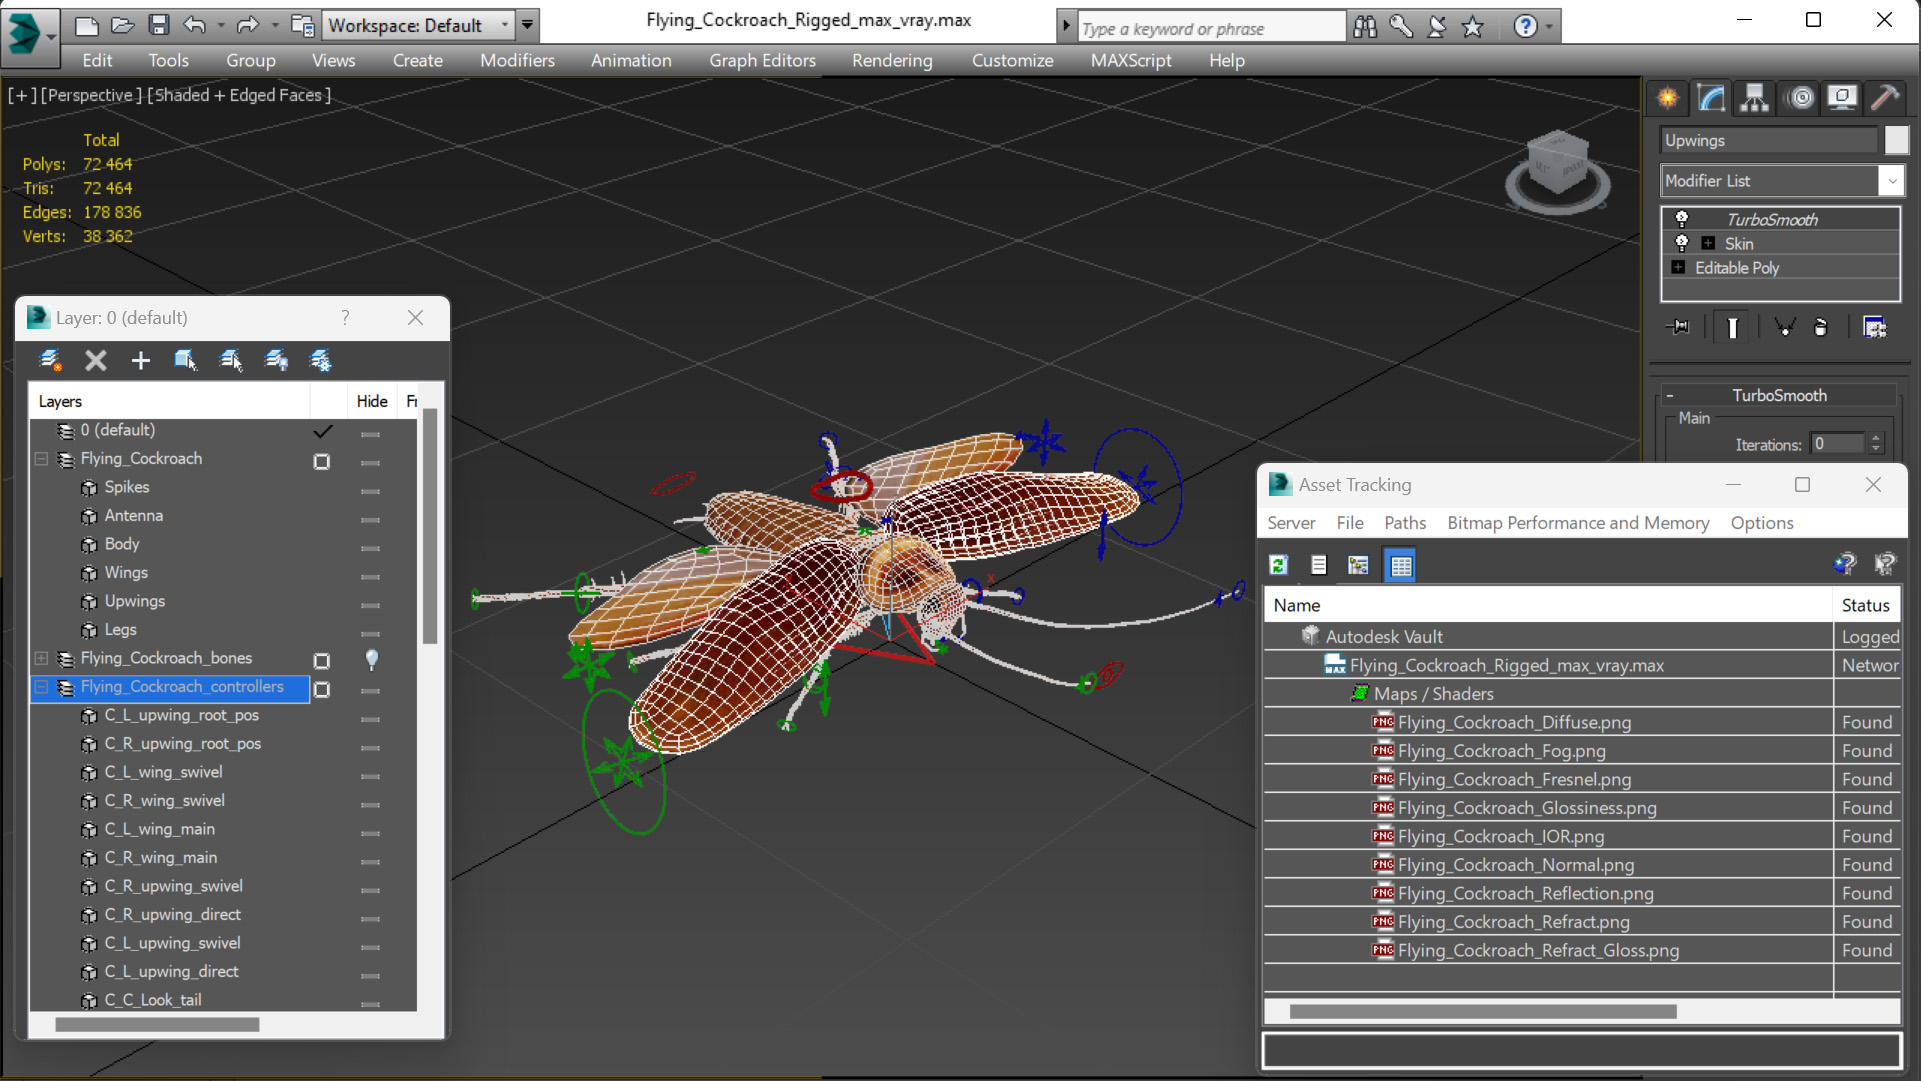The image size is (1921, 1081).
Task: Open the Rendering menu
Action: (x=892, y=60)
